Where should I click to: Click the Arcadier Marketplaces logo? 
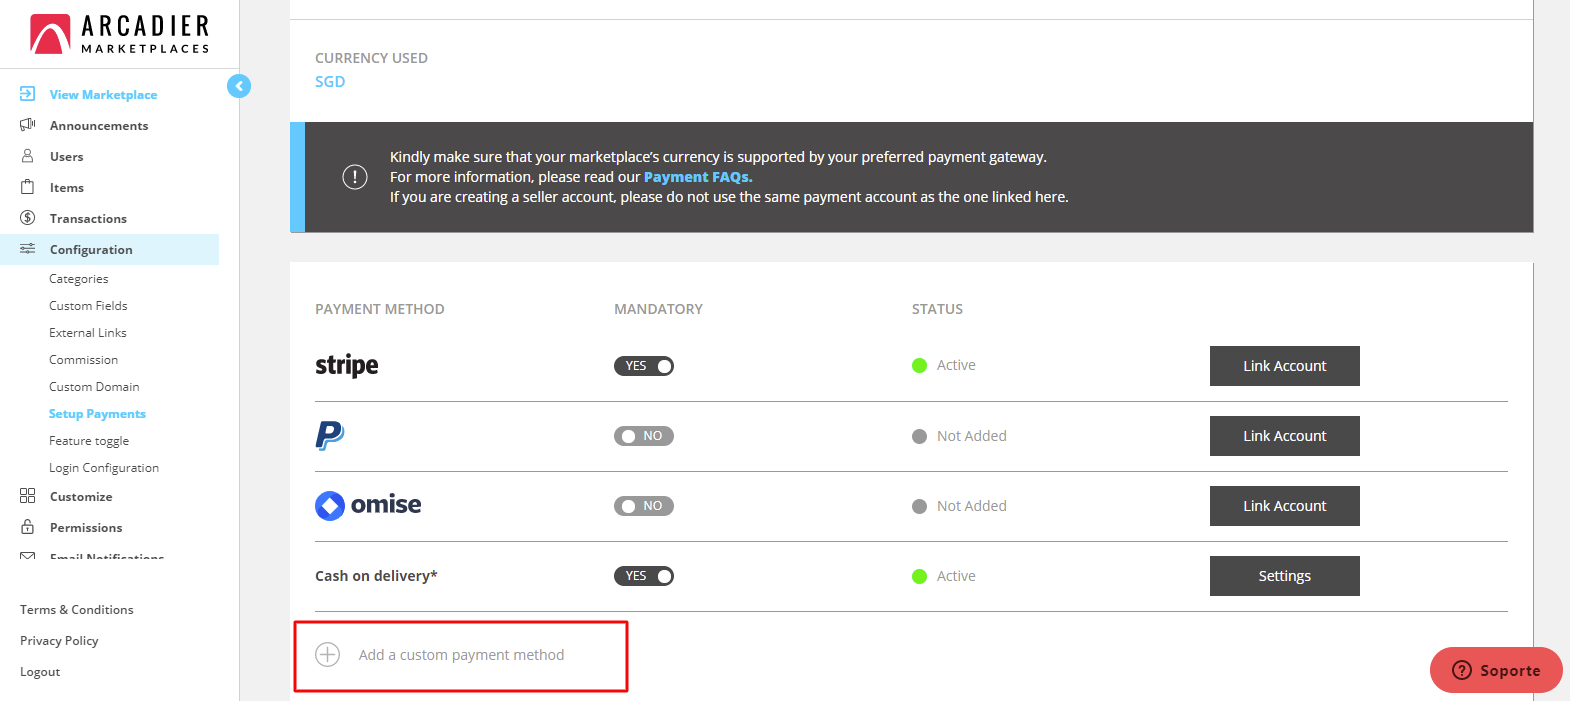pos(120,34)
